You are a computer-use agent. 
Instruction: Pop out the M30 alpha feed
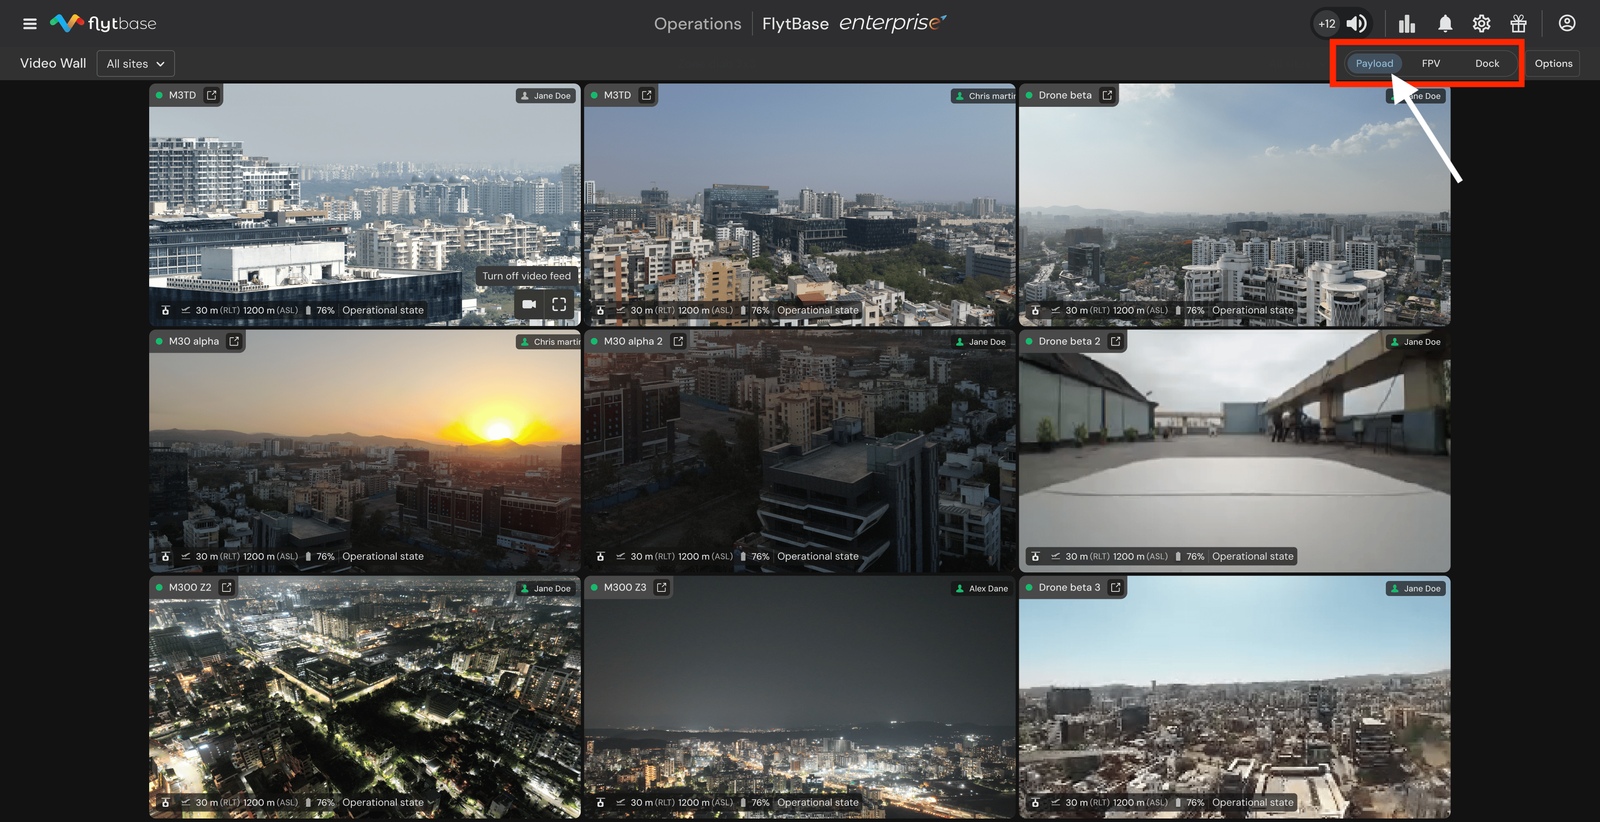234,341
